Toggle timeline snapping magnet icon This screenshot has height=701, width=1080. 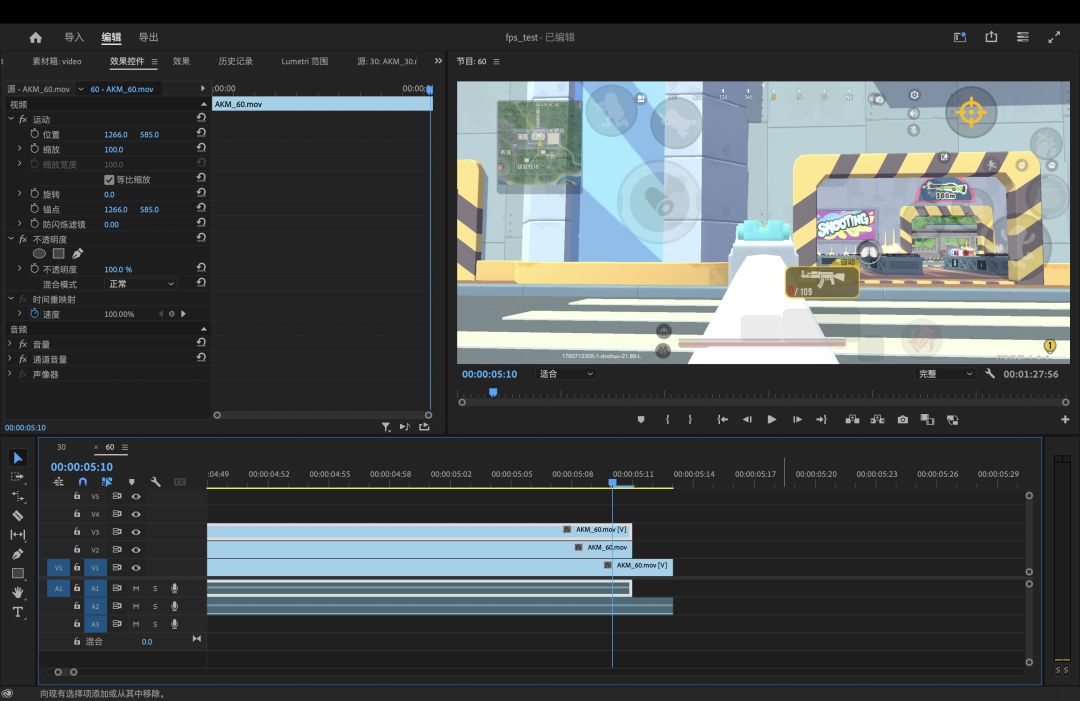point(83,482)
